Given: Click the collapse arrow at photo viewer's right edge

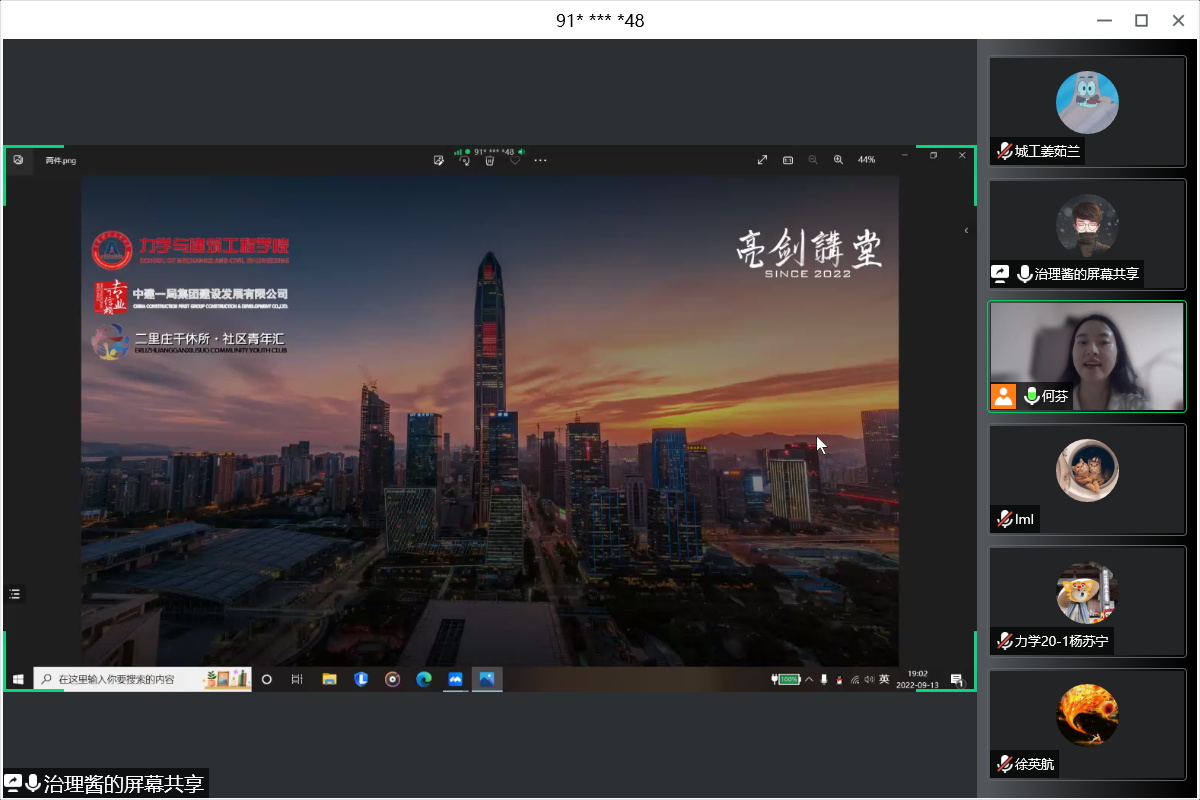Looking at the screenshot, I should (965, 230).
